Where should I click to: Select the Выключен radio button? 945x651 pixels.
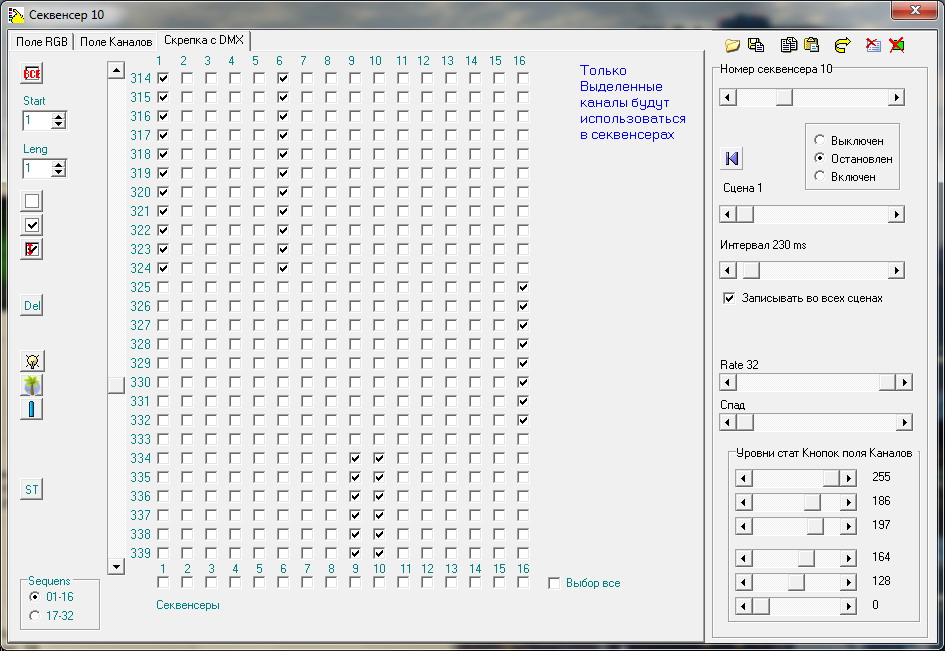(x=819, y=140)
